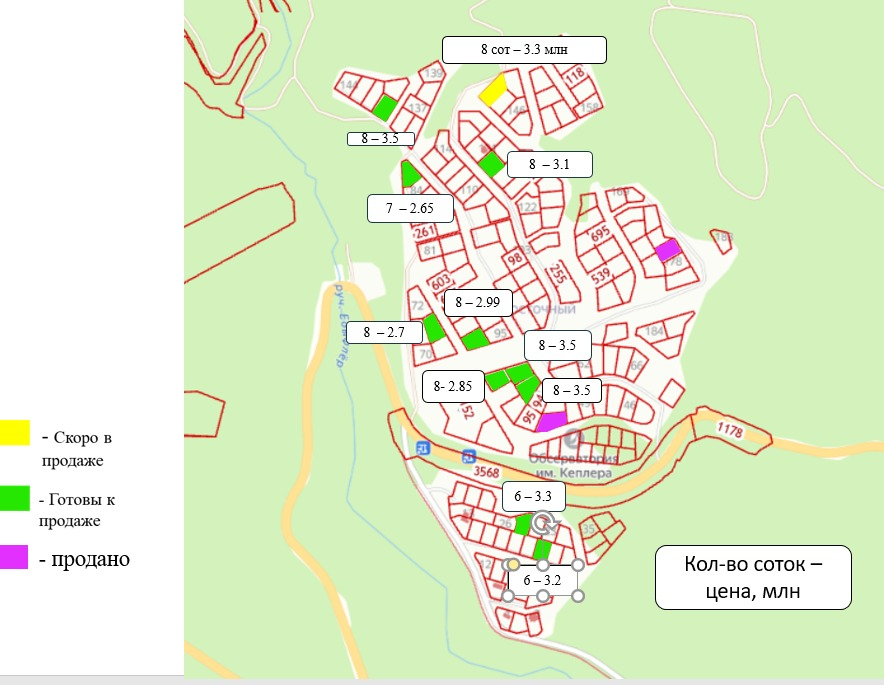The width and height of the screenshot is (884, 685).
Task: Select the '8 – 3.1' price label
Action: 549,164
